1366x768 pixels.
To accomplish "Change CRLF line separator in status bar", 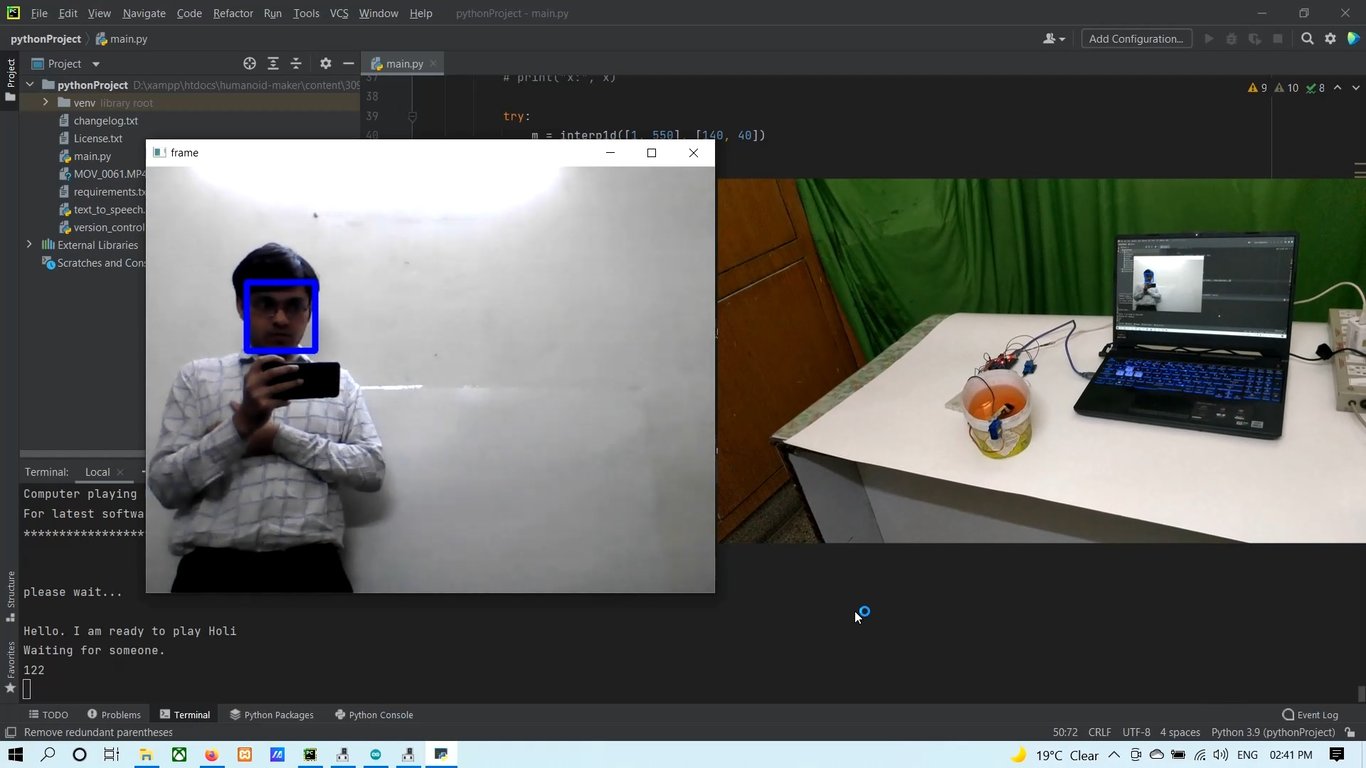I will tap(1099, 732).
